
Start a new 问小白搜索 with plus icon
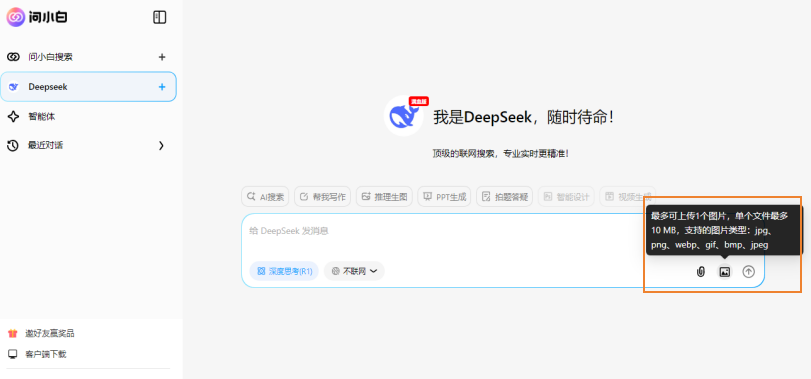(x=162, y=57)
